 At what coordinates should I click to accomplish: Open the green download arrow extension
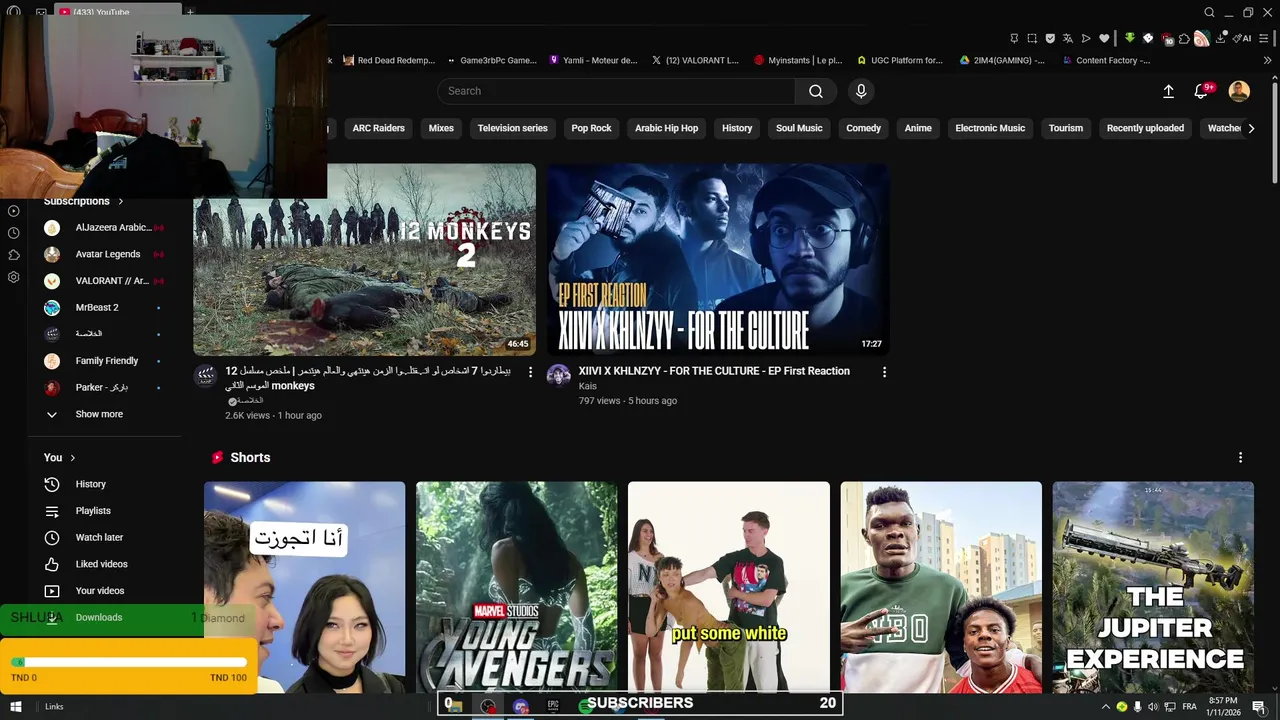(1130, 38)
